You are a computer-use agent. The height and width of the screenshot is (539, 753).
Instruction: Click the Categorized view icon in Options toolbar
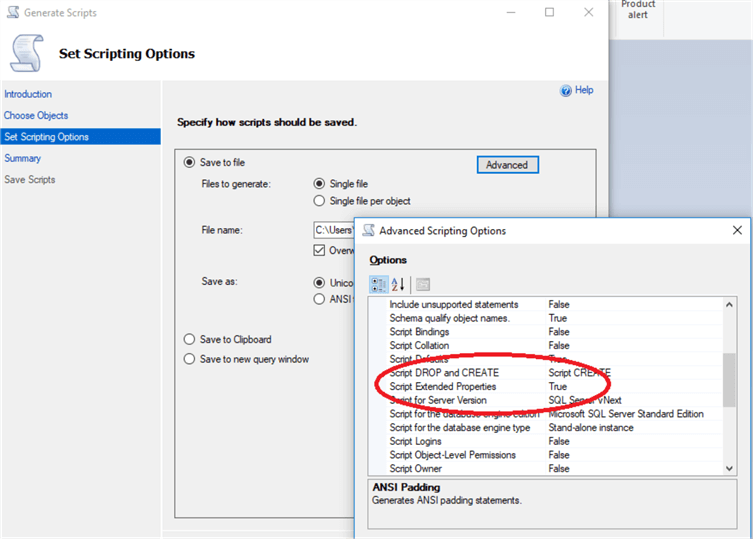click(379, 285)
